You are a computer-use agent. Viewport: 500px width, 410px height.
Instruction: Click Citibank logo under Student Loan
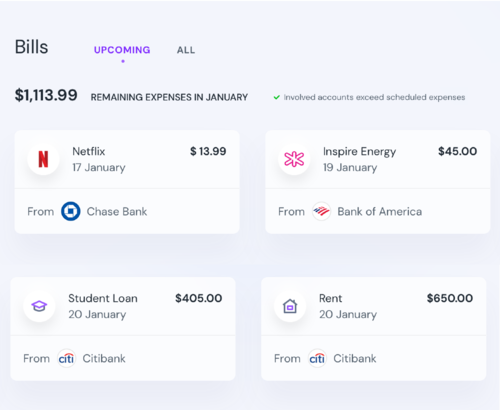[66, 358]
